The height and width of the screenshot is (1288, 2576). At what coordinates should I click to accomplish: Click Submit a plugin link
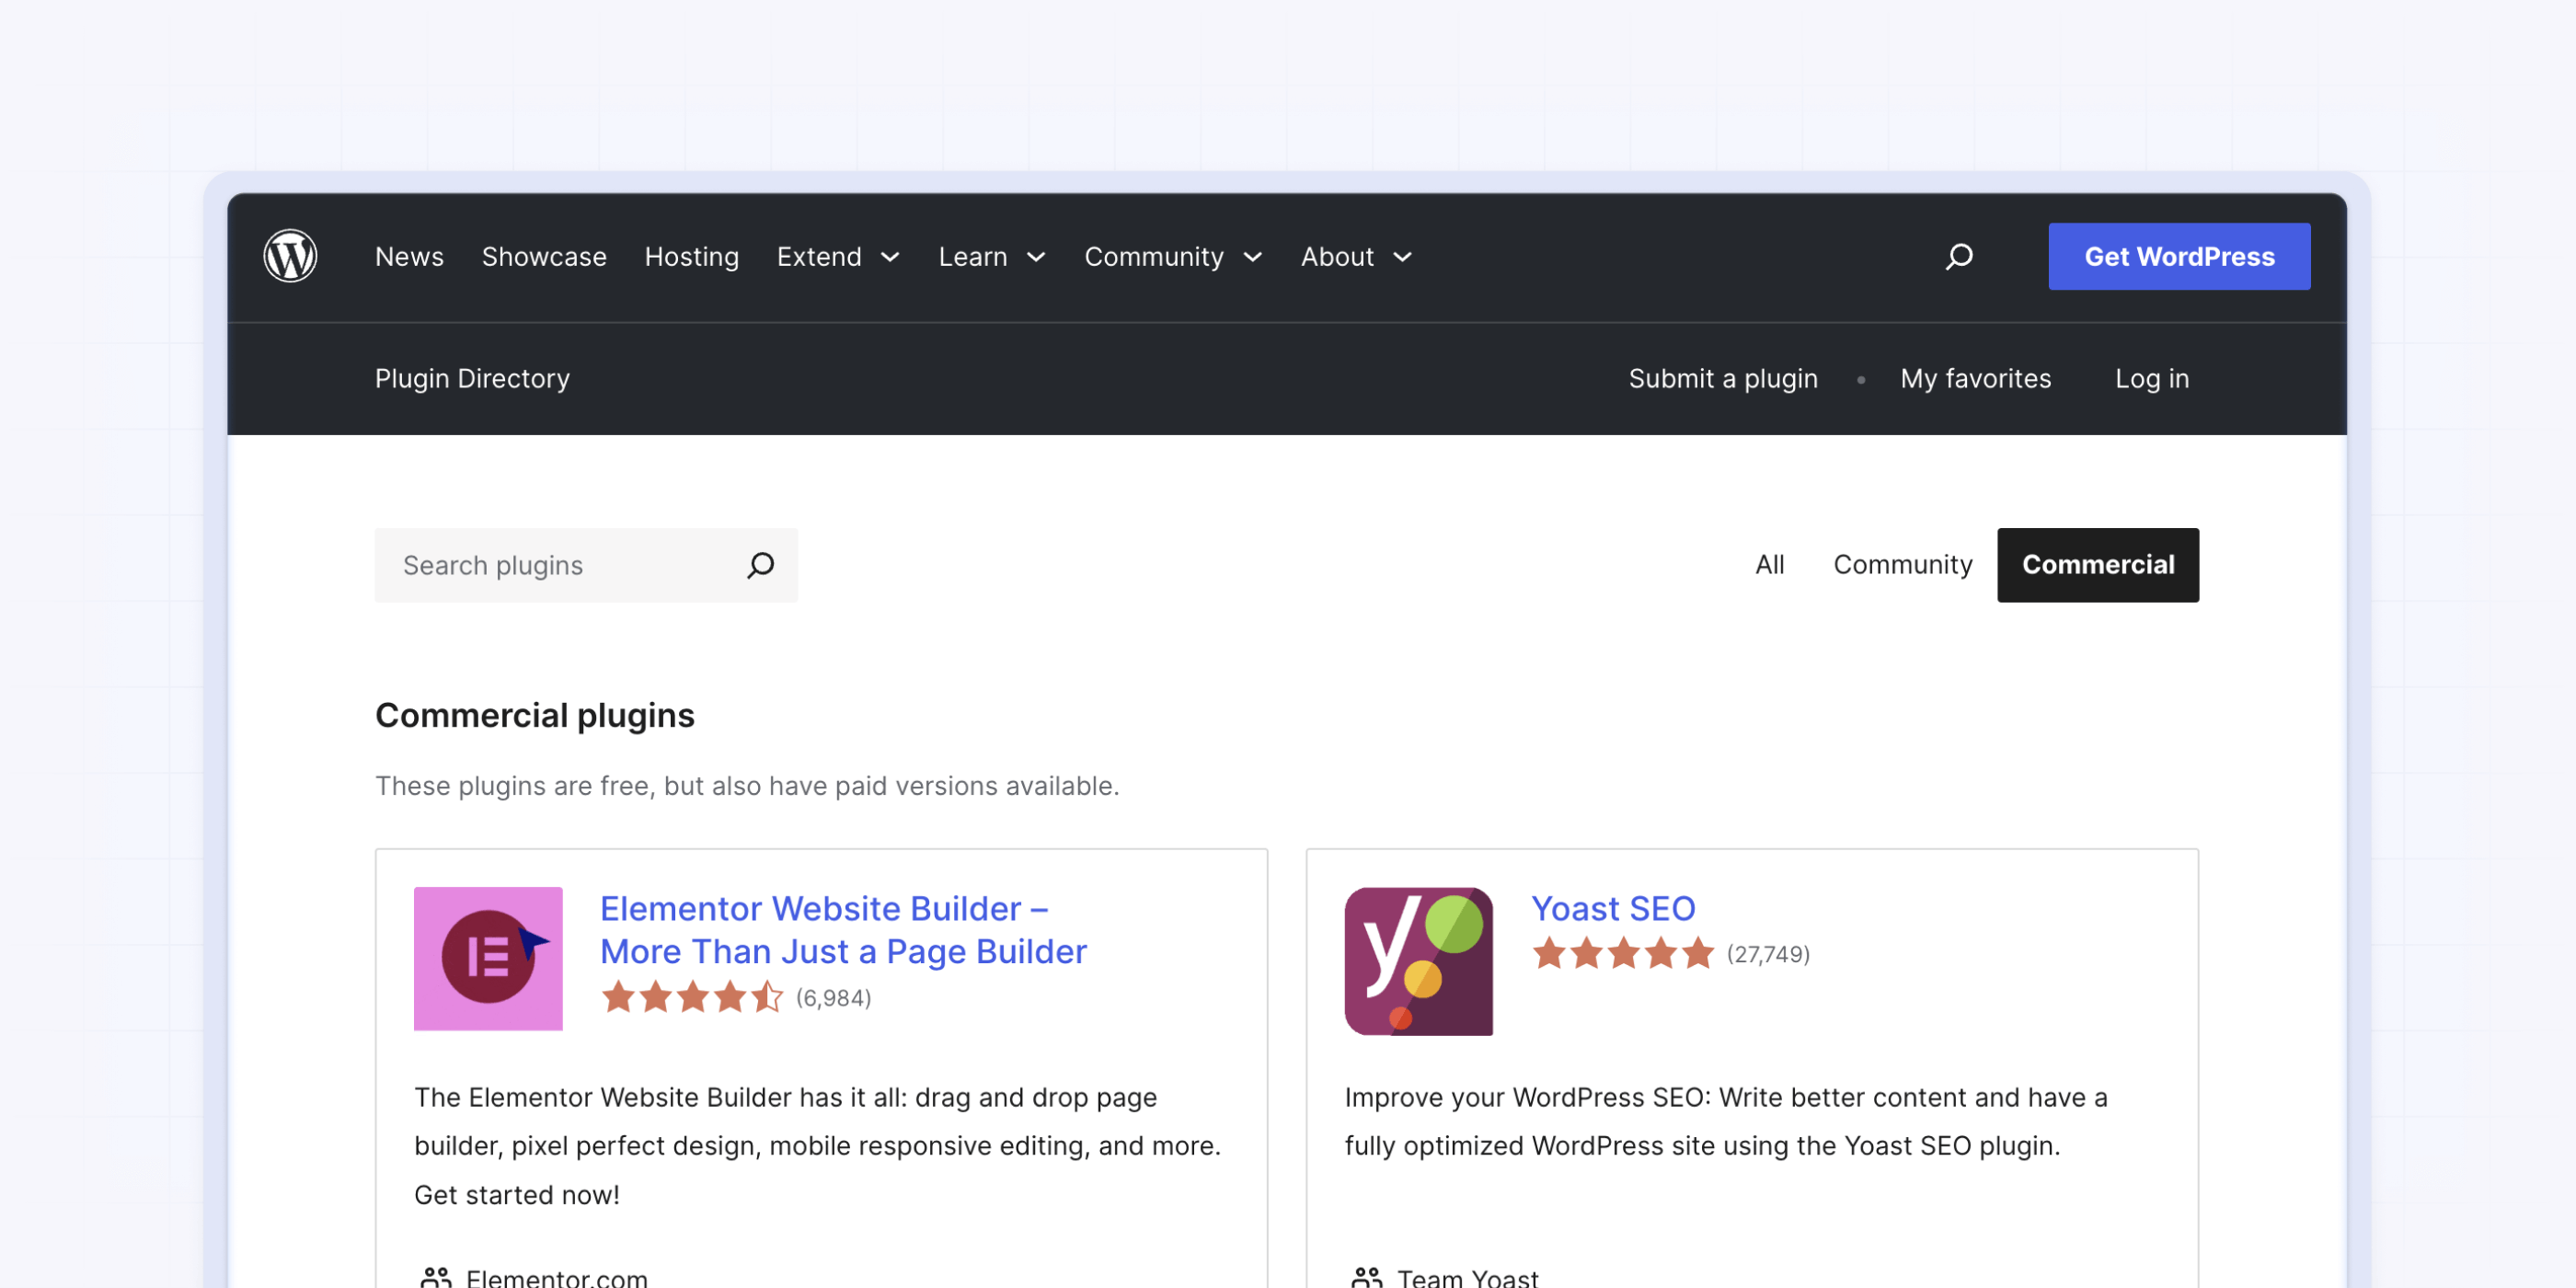[x=1722, y=378]
